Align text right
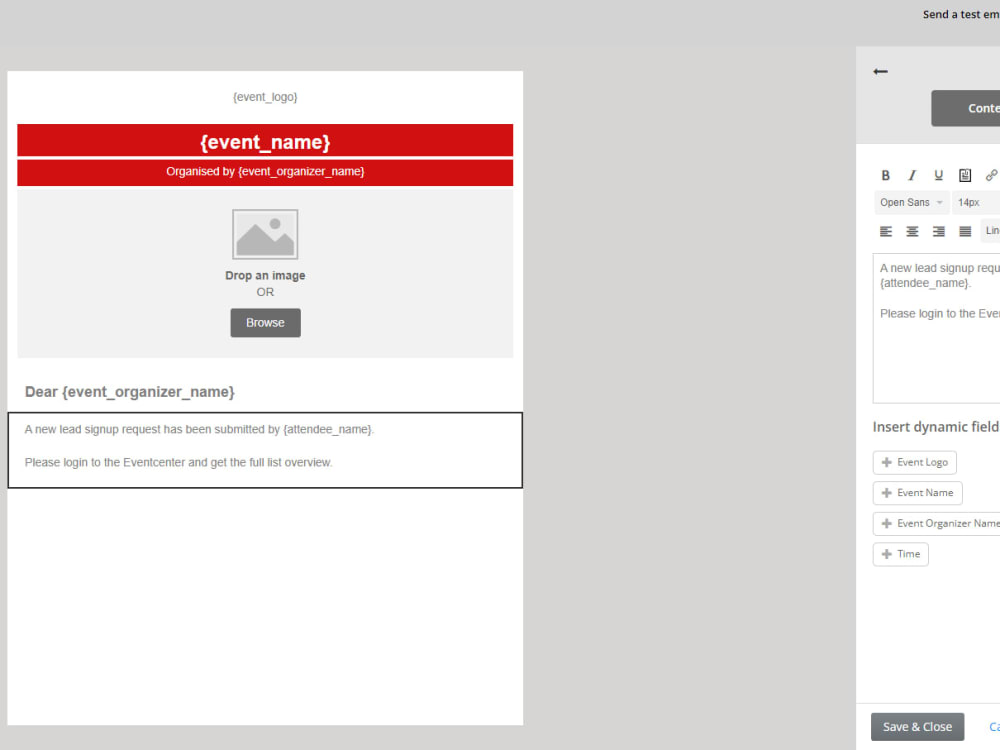This screenshot has width=1000, height=750. point(939,232)
